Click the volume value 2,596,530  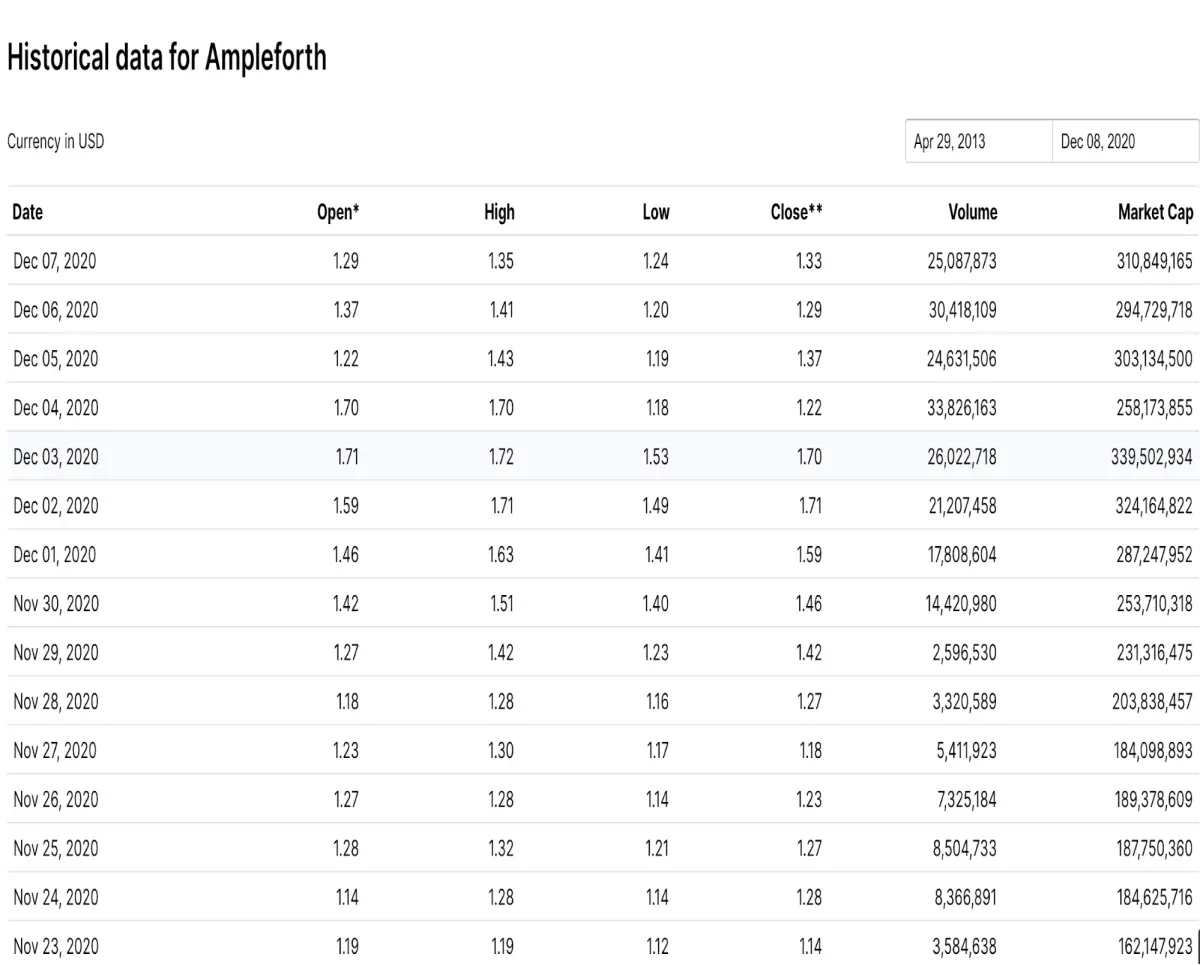965,653
